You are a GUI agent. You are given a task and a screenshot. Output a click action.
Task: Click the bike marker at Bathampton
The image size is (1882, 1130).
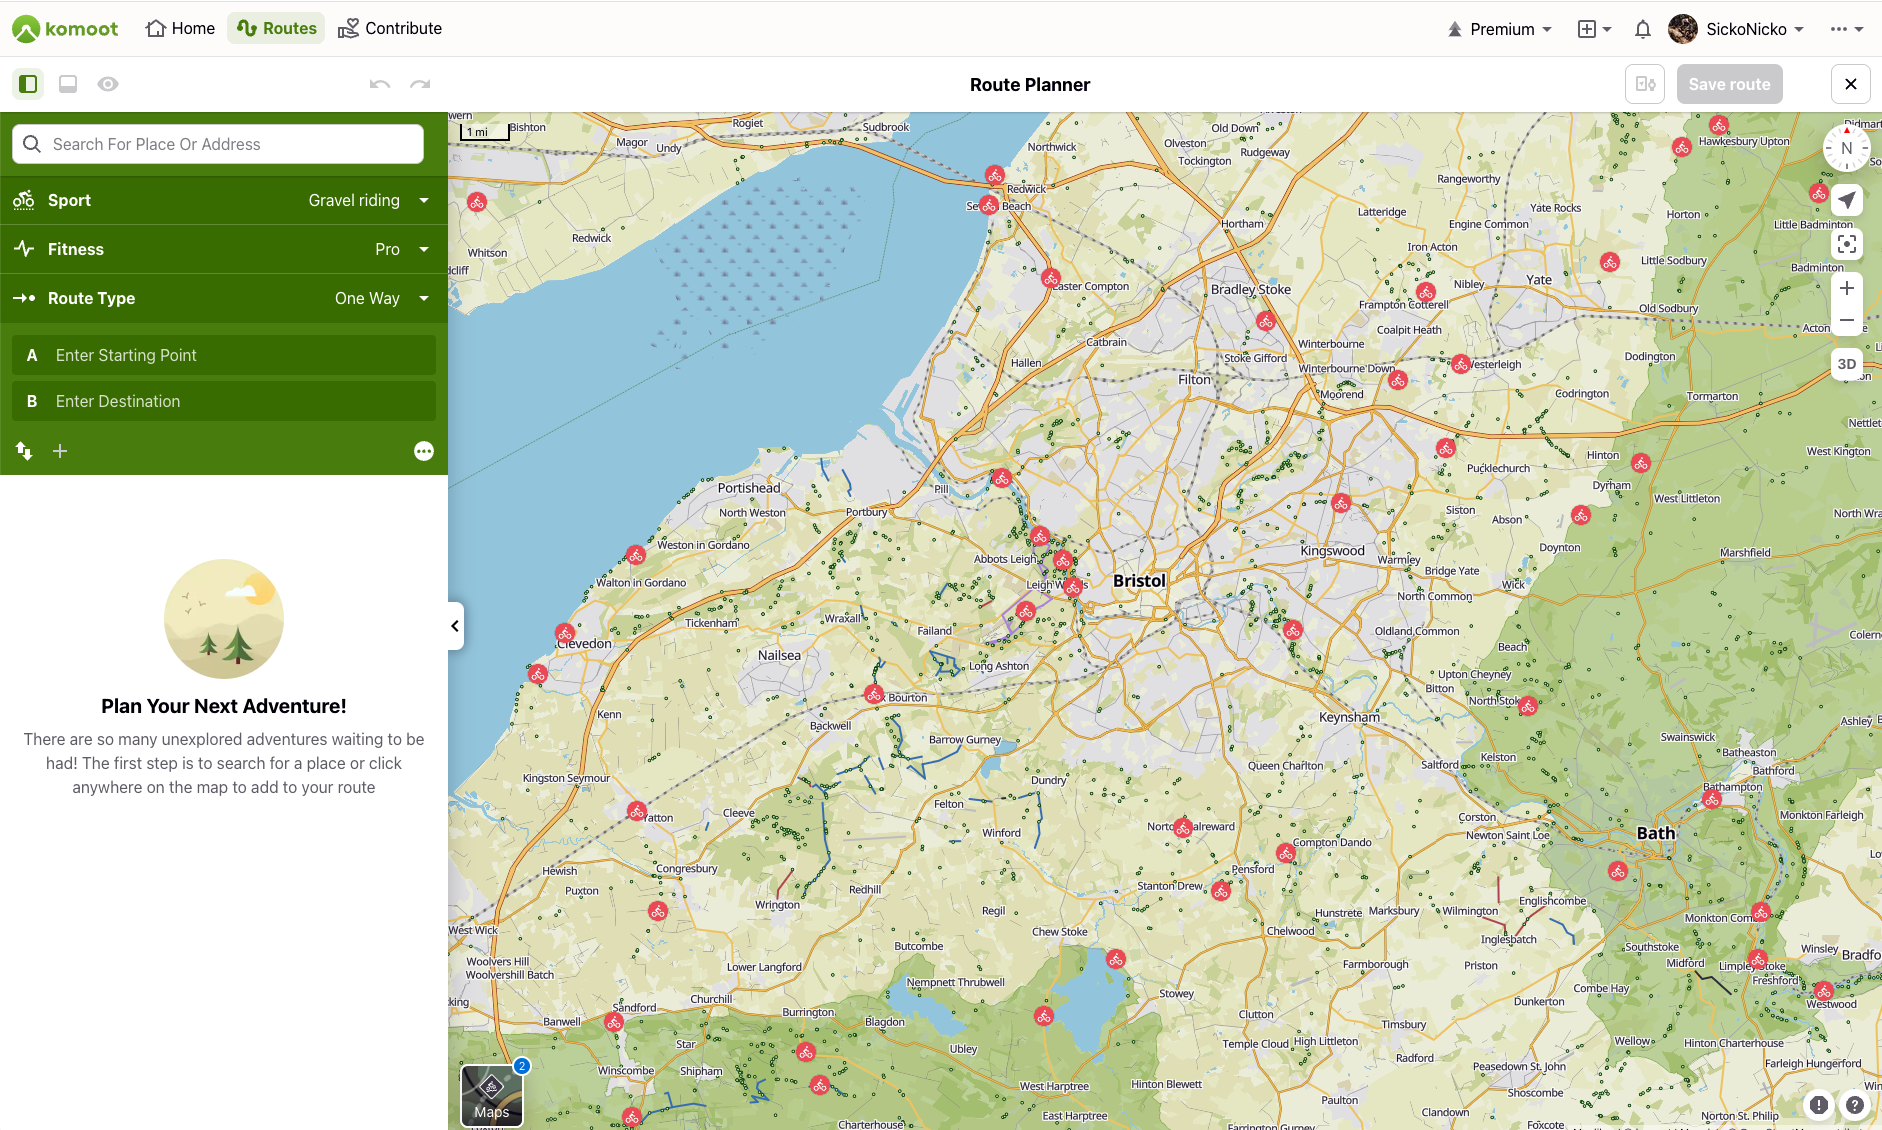[x=1712, y=799]
